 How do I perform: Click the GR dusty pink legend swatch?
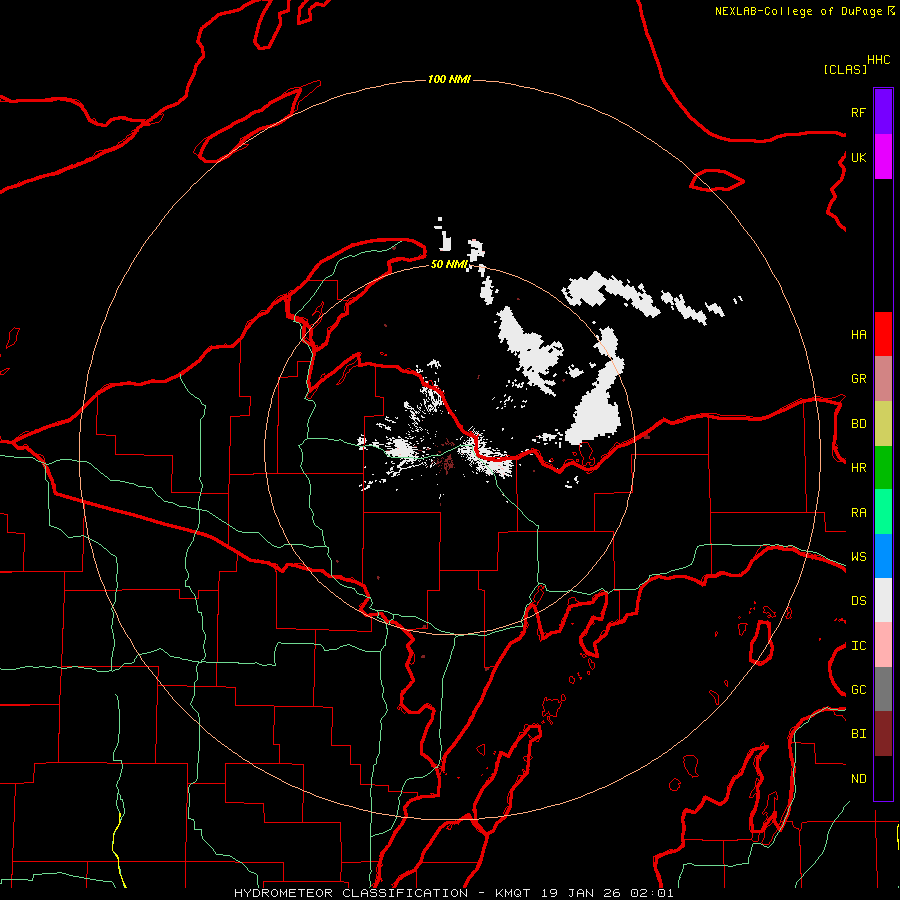(883, 379)
